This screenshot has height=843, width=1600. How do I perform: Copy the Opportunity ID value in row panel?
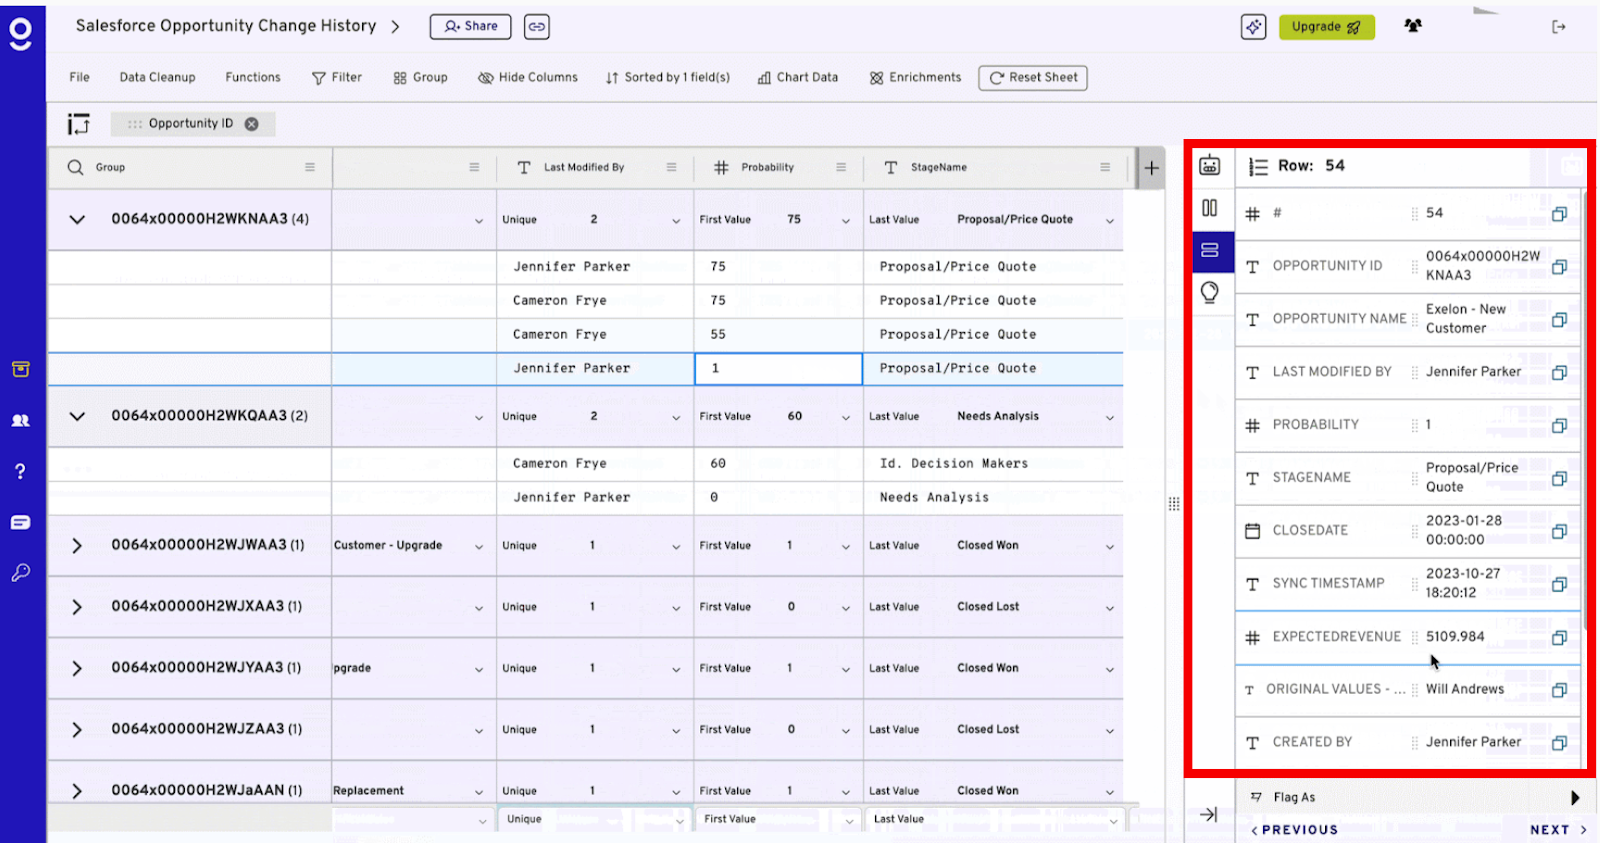pyautogui.click(x=1559, y=267)
